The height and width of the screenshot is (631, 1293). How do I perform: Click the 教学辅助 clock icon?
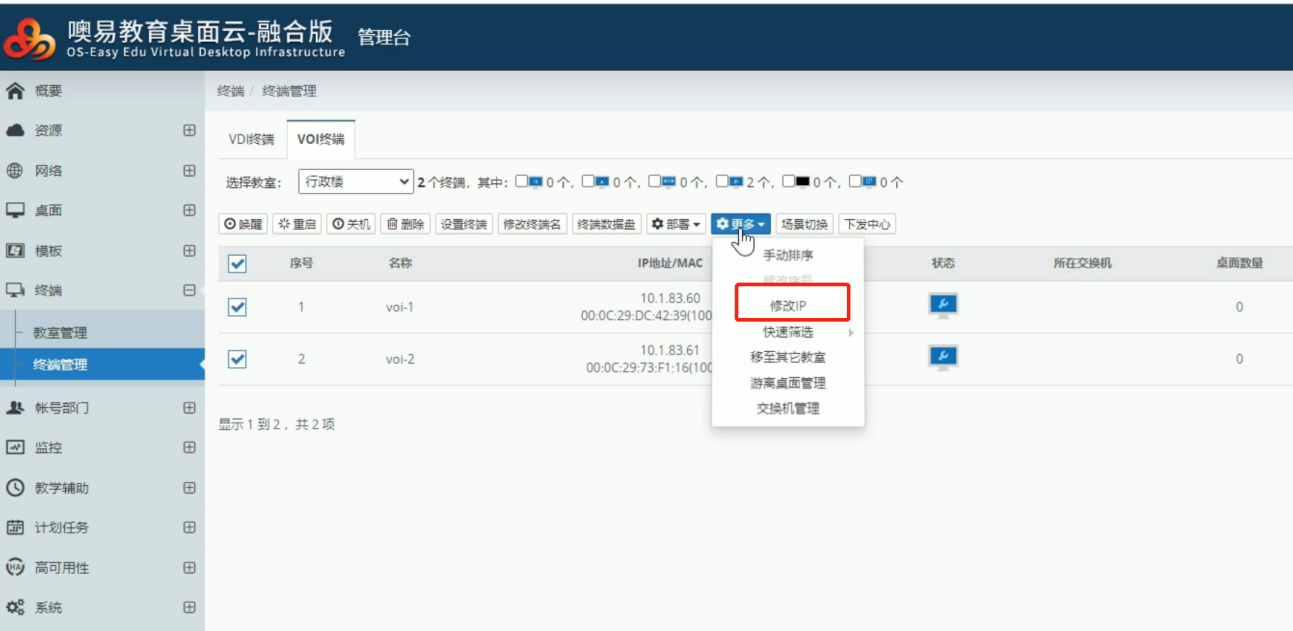pos(15,488)
